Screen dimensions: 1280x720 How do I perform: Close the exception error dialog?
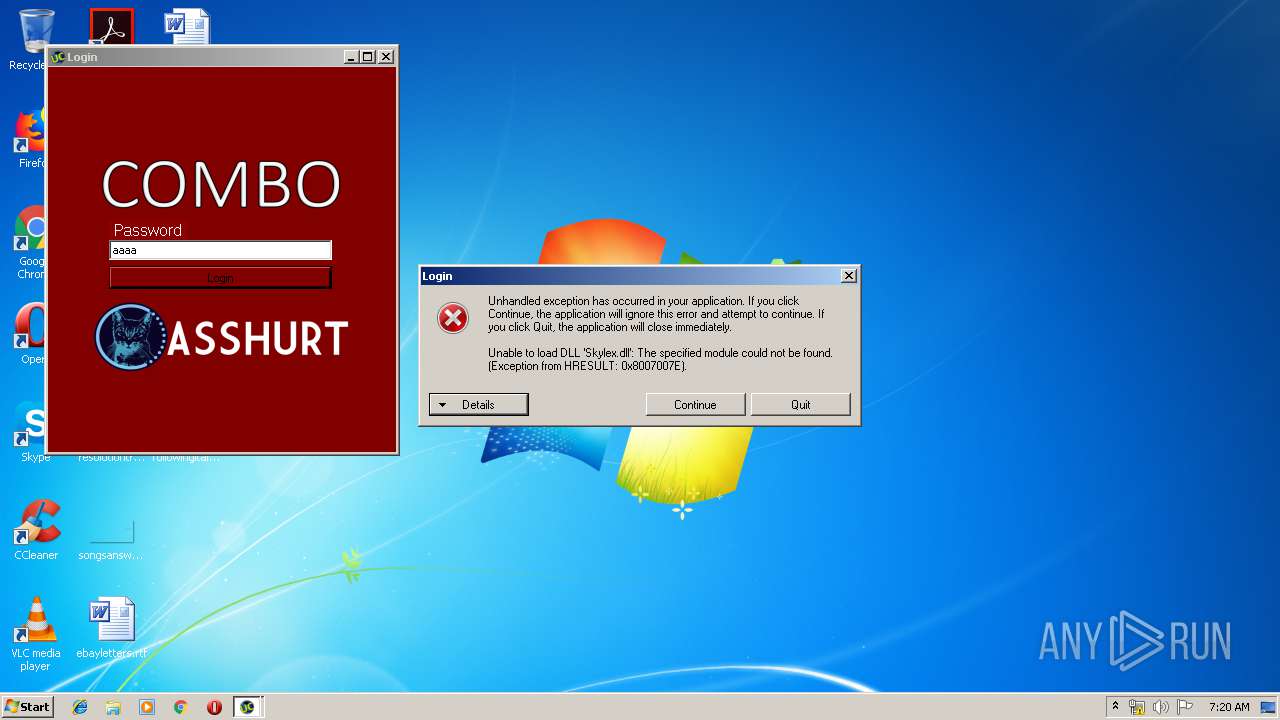(x=848, y=276)
